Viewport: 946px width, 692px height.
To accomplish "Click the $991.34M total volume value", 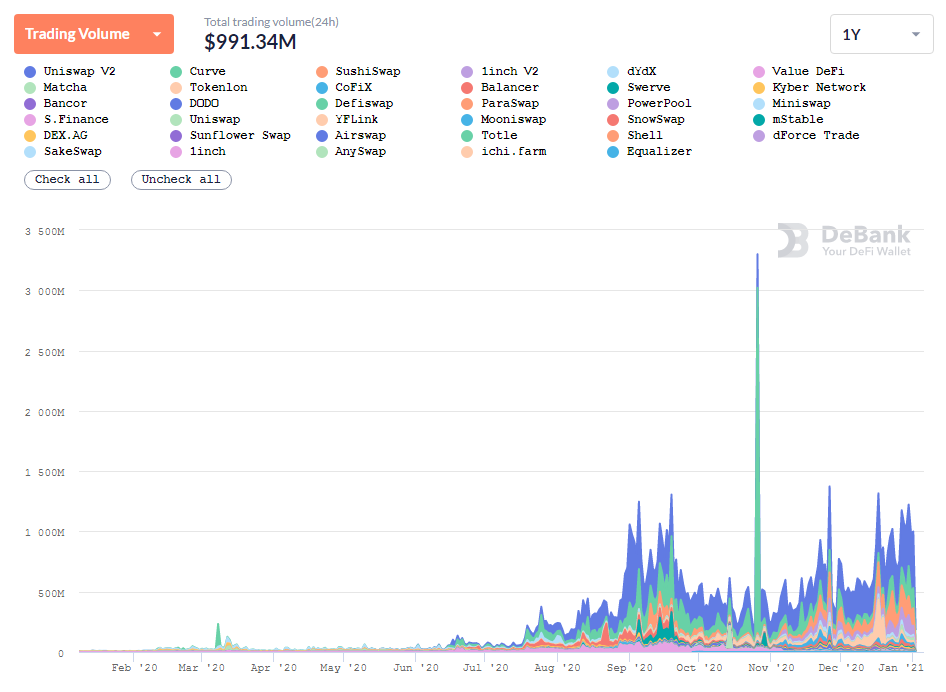I will 250,42.
